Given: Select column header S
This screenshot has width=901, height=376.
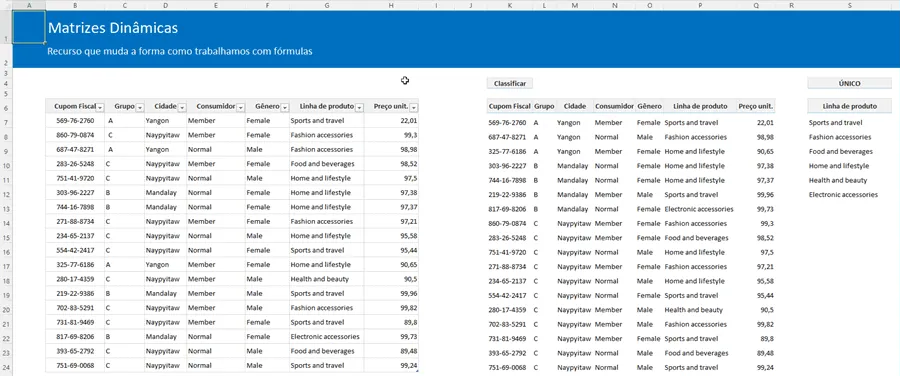Looking at the screenshot, I should tap(849, 5).
